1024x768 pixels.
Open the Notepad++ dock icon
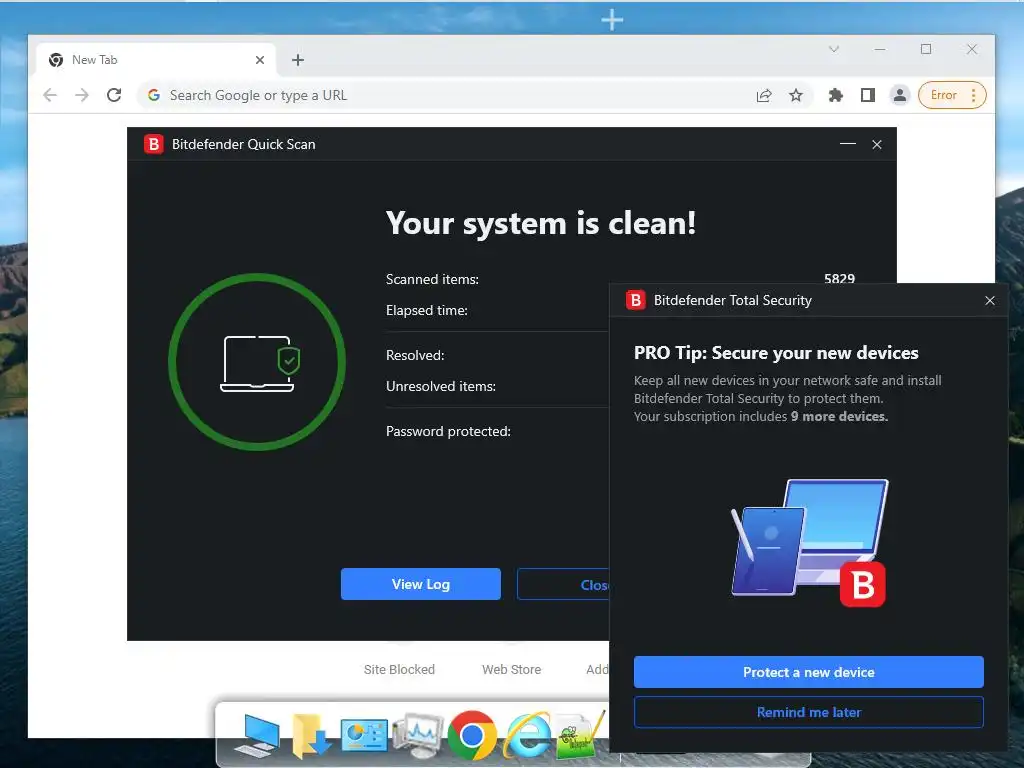580,737
